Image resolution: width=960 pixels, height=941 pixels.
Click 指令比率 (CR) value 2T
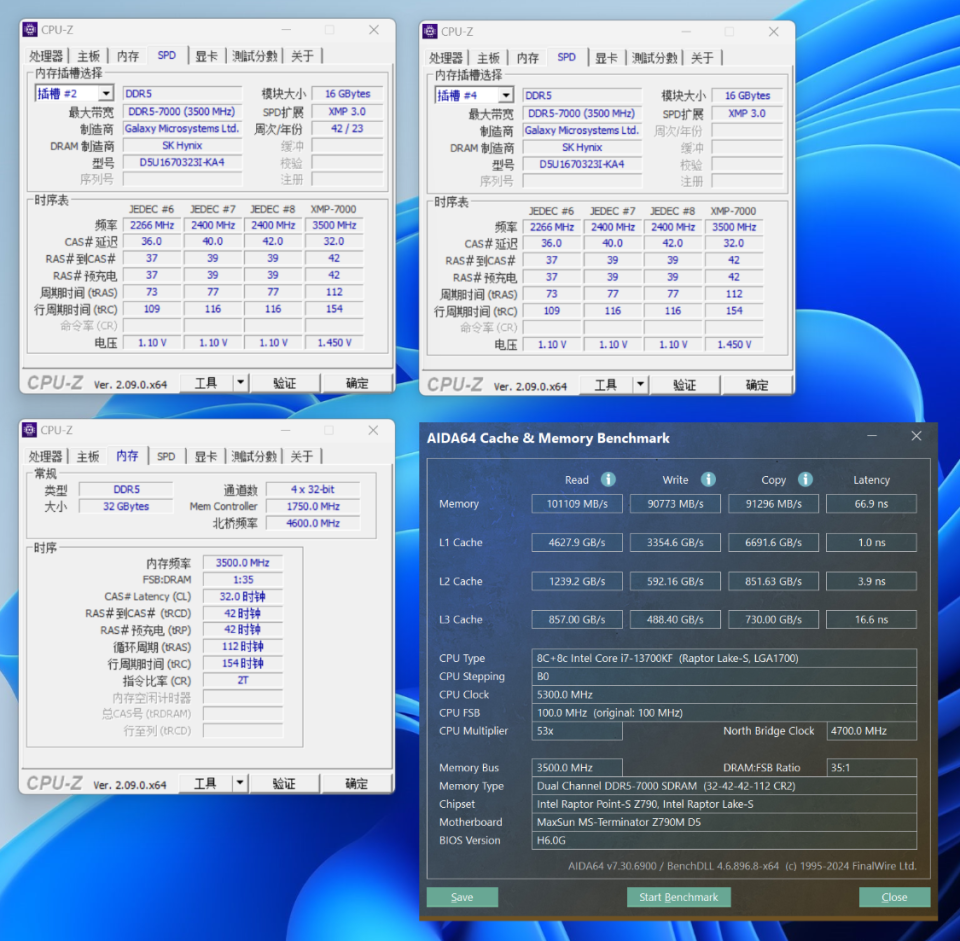coord(242,680)
